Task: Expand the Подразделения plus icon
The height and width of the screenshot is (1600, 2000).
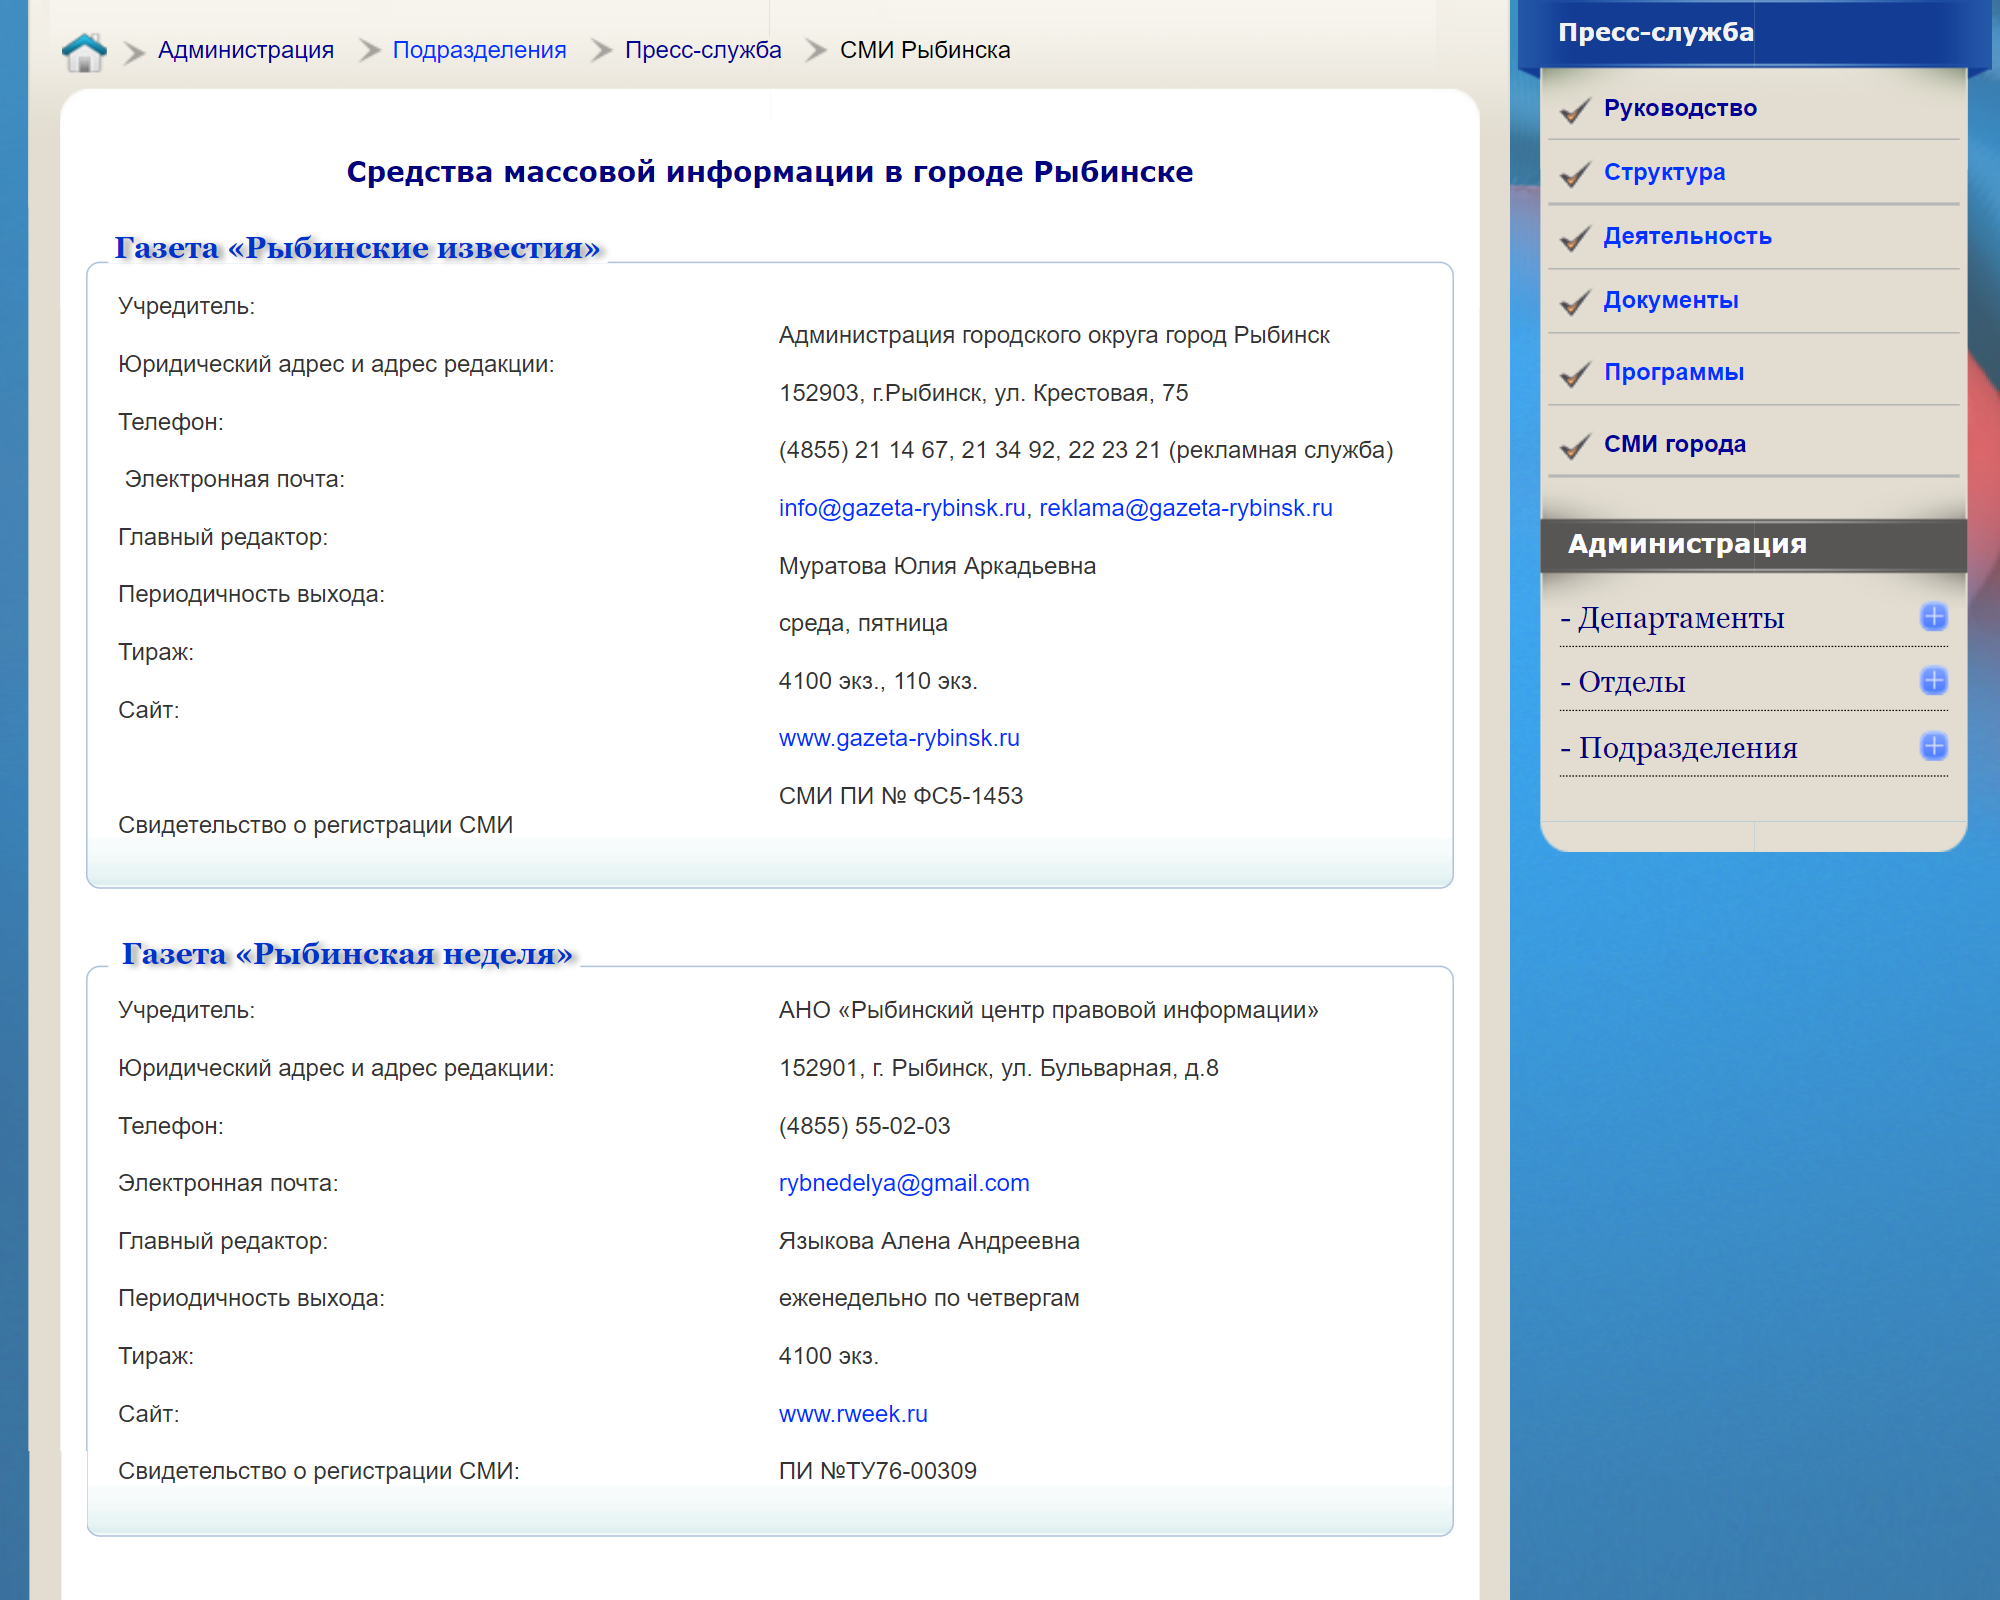Action: click(x=1934, y=746)
